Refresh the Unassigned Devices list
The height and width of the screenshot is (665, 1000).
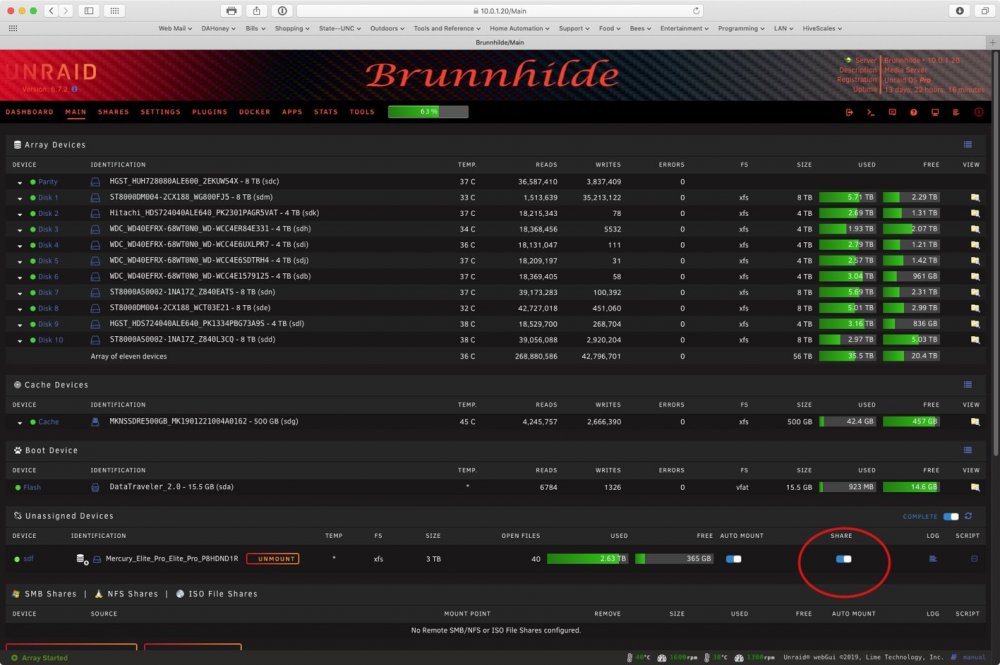(968, 516)
